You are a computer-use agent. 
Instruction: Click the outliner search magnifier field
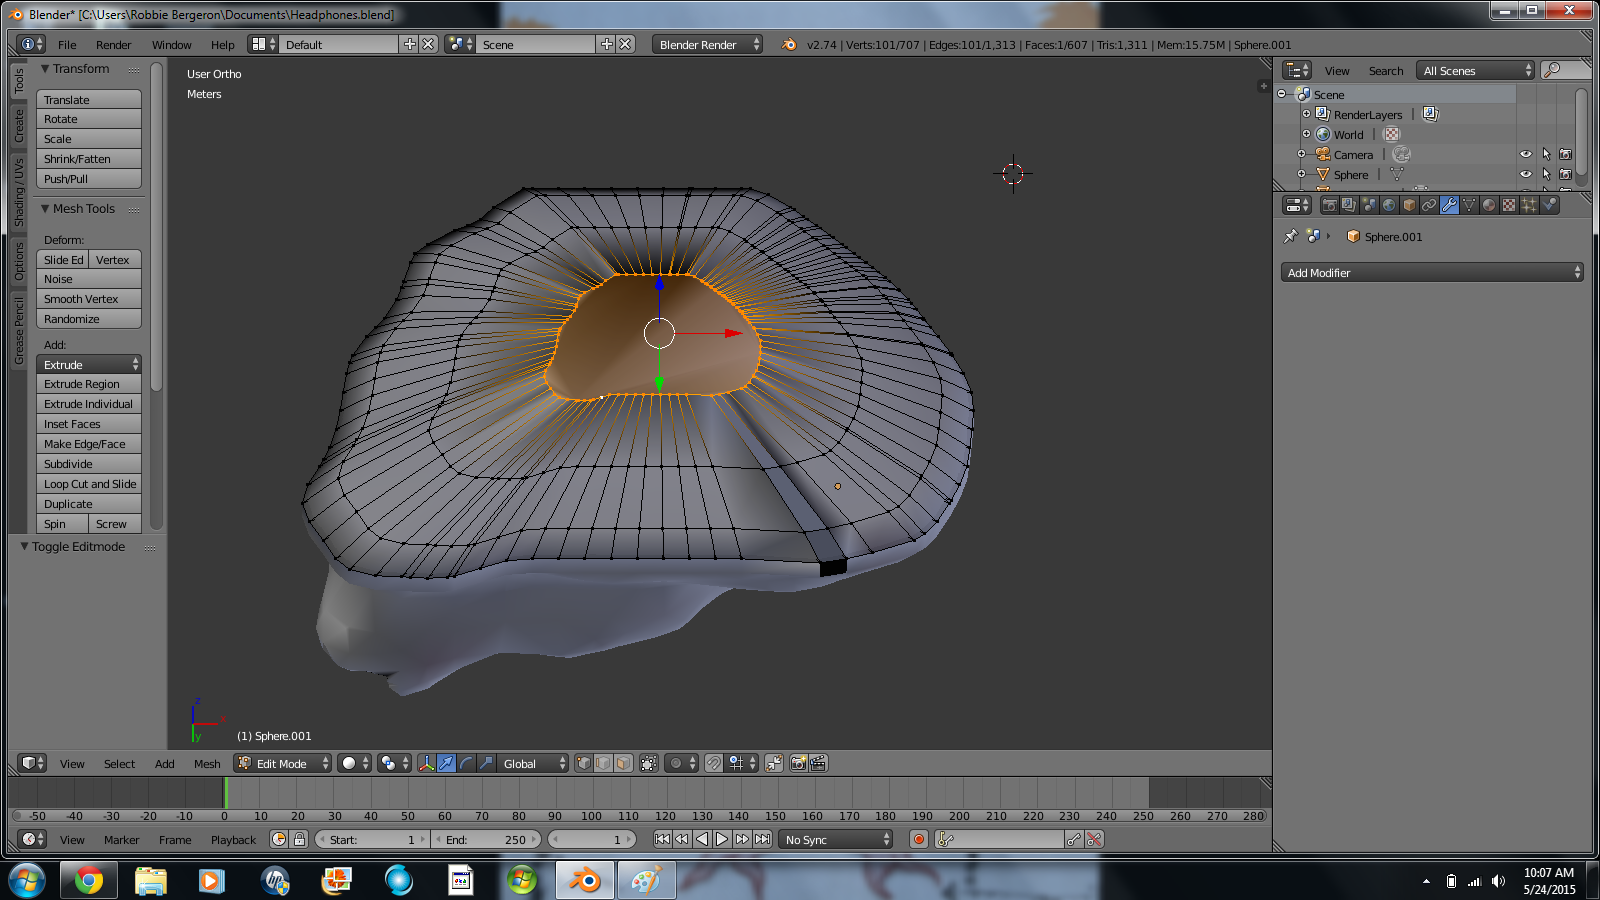(1565, 70)
